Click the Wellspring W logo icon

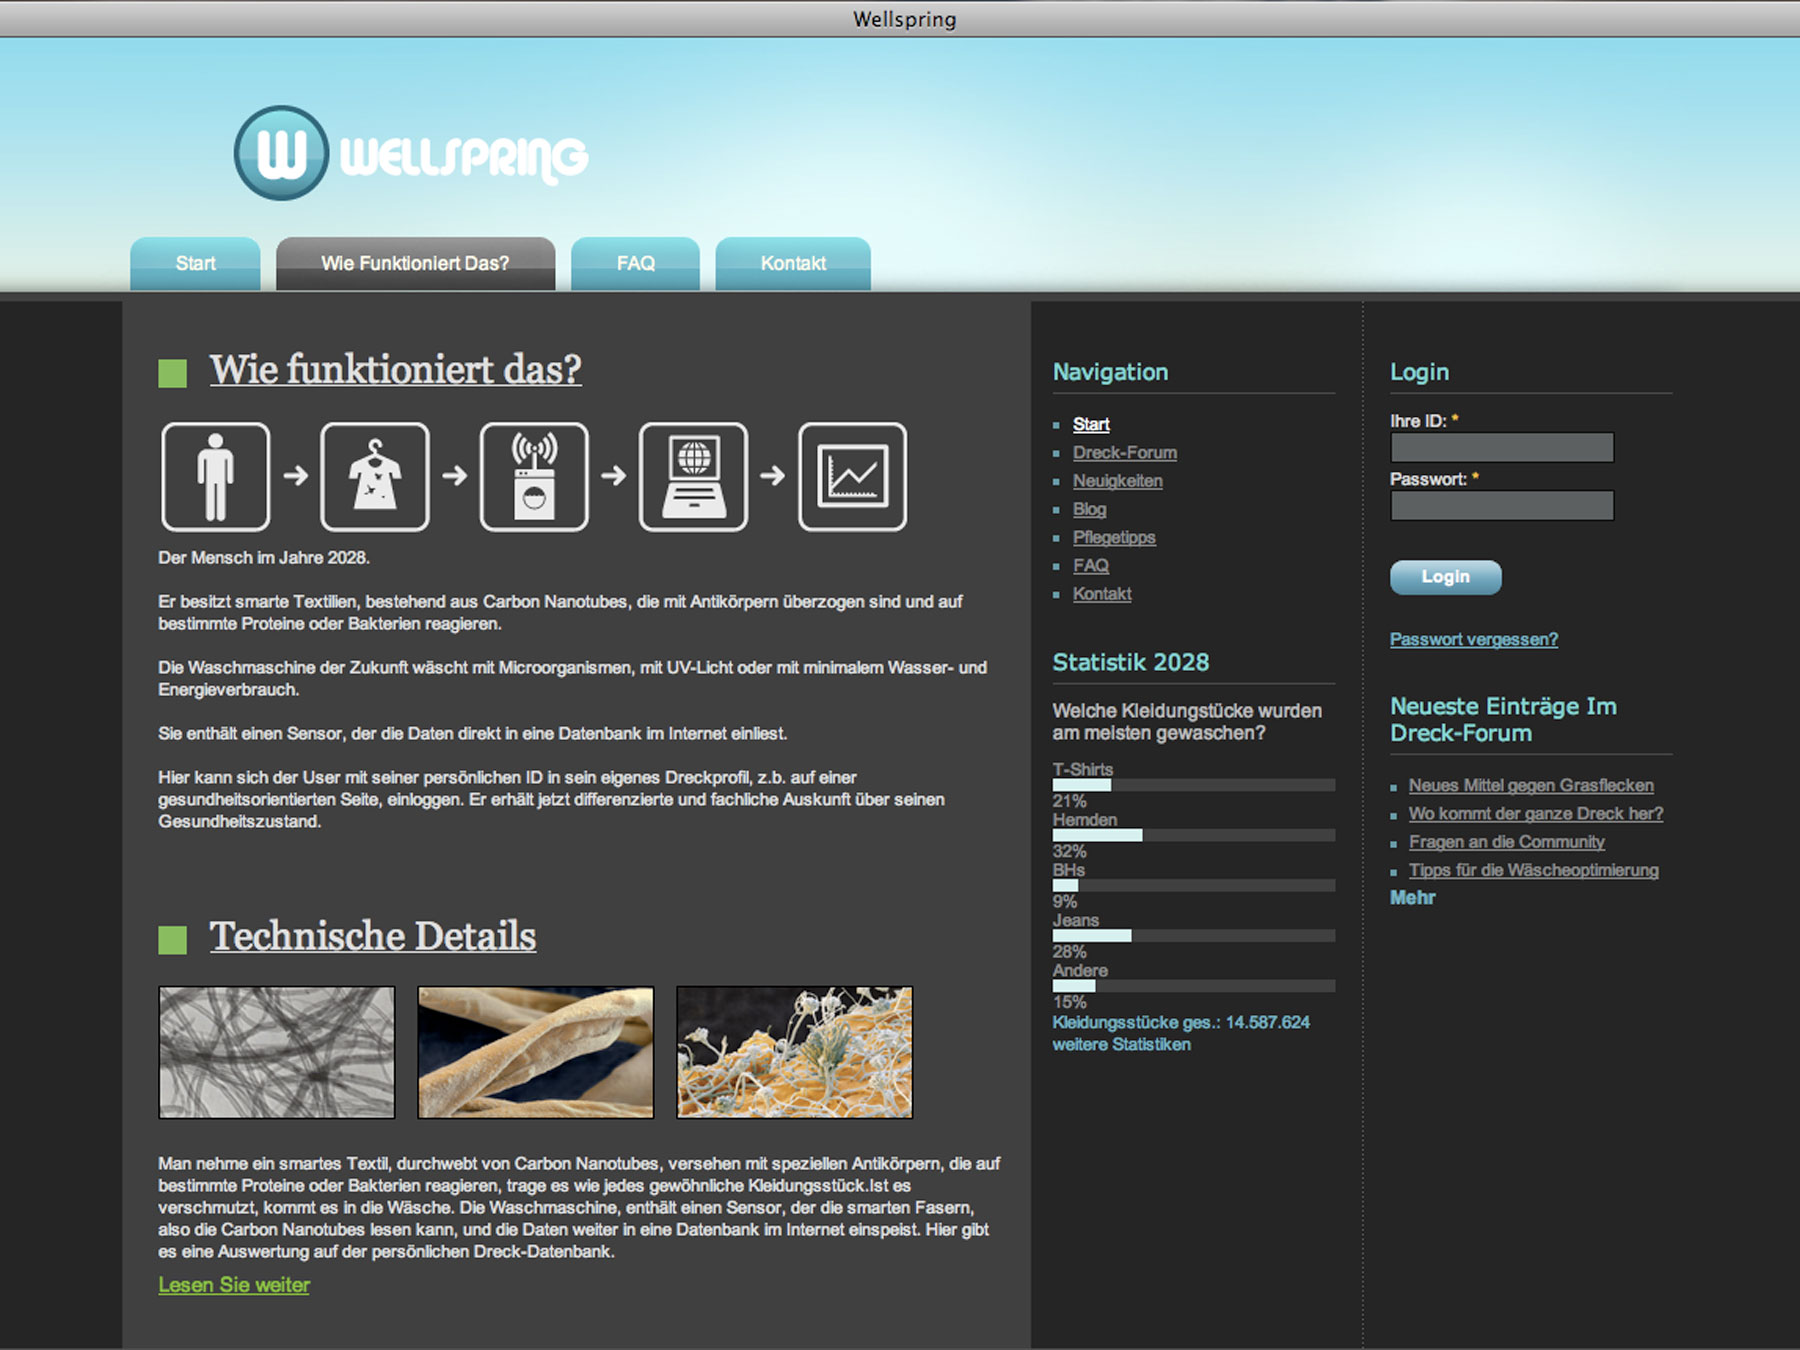point(281,153)
